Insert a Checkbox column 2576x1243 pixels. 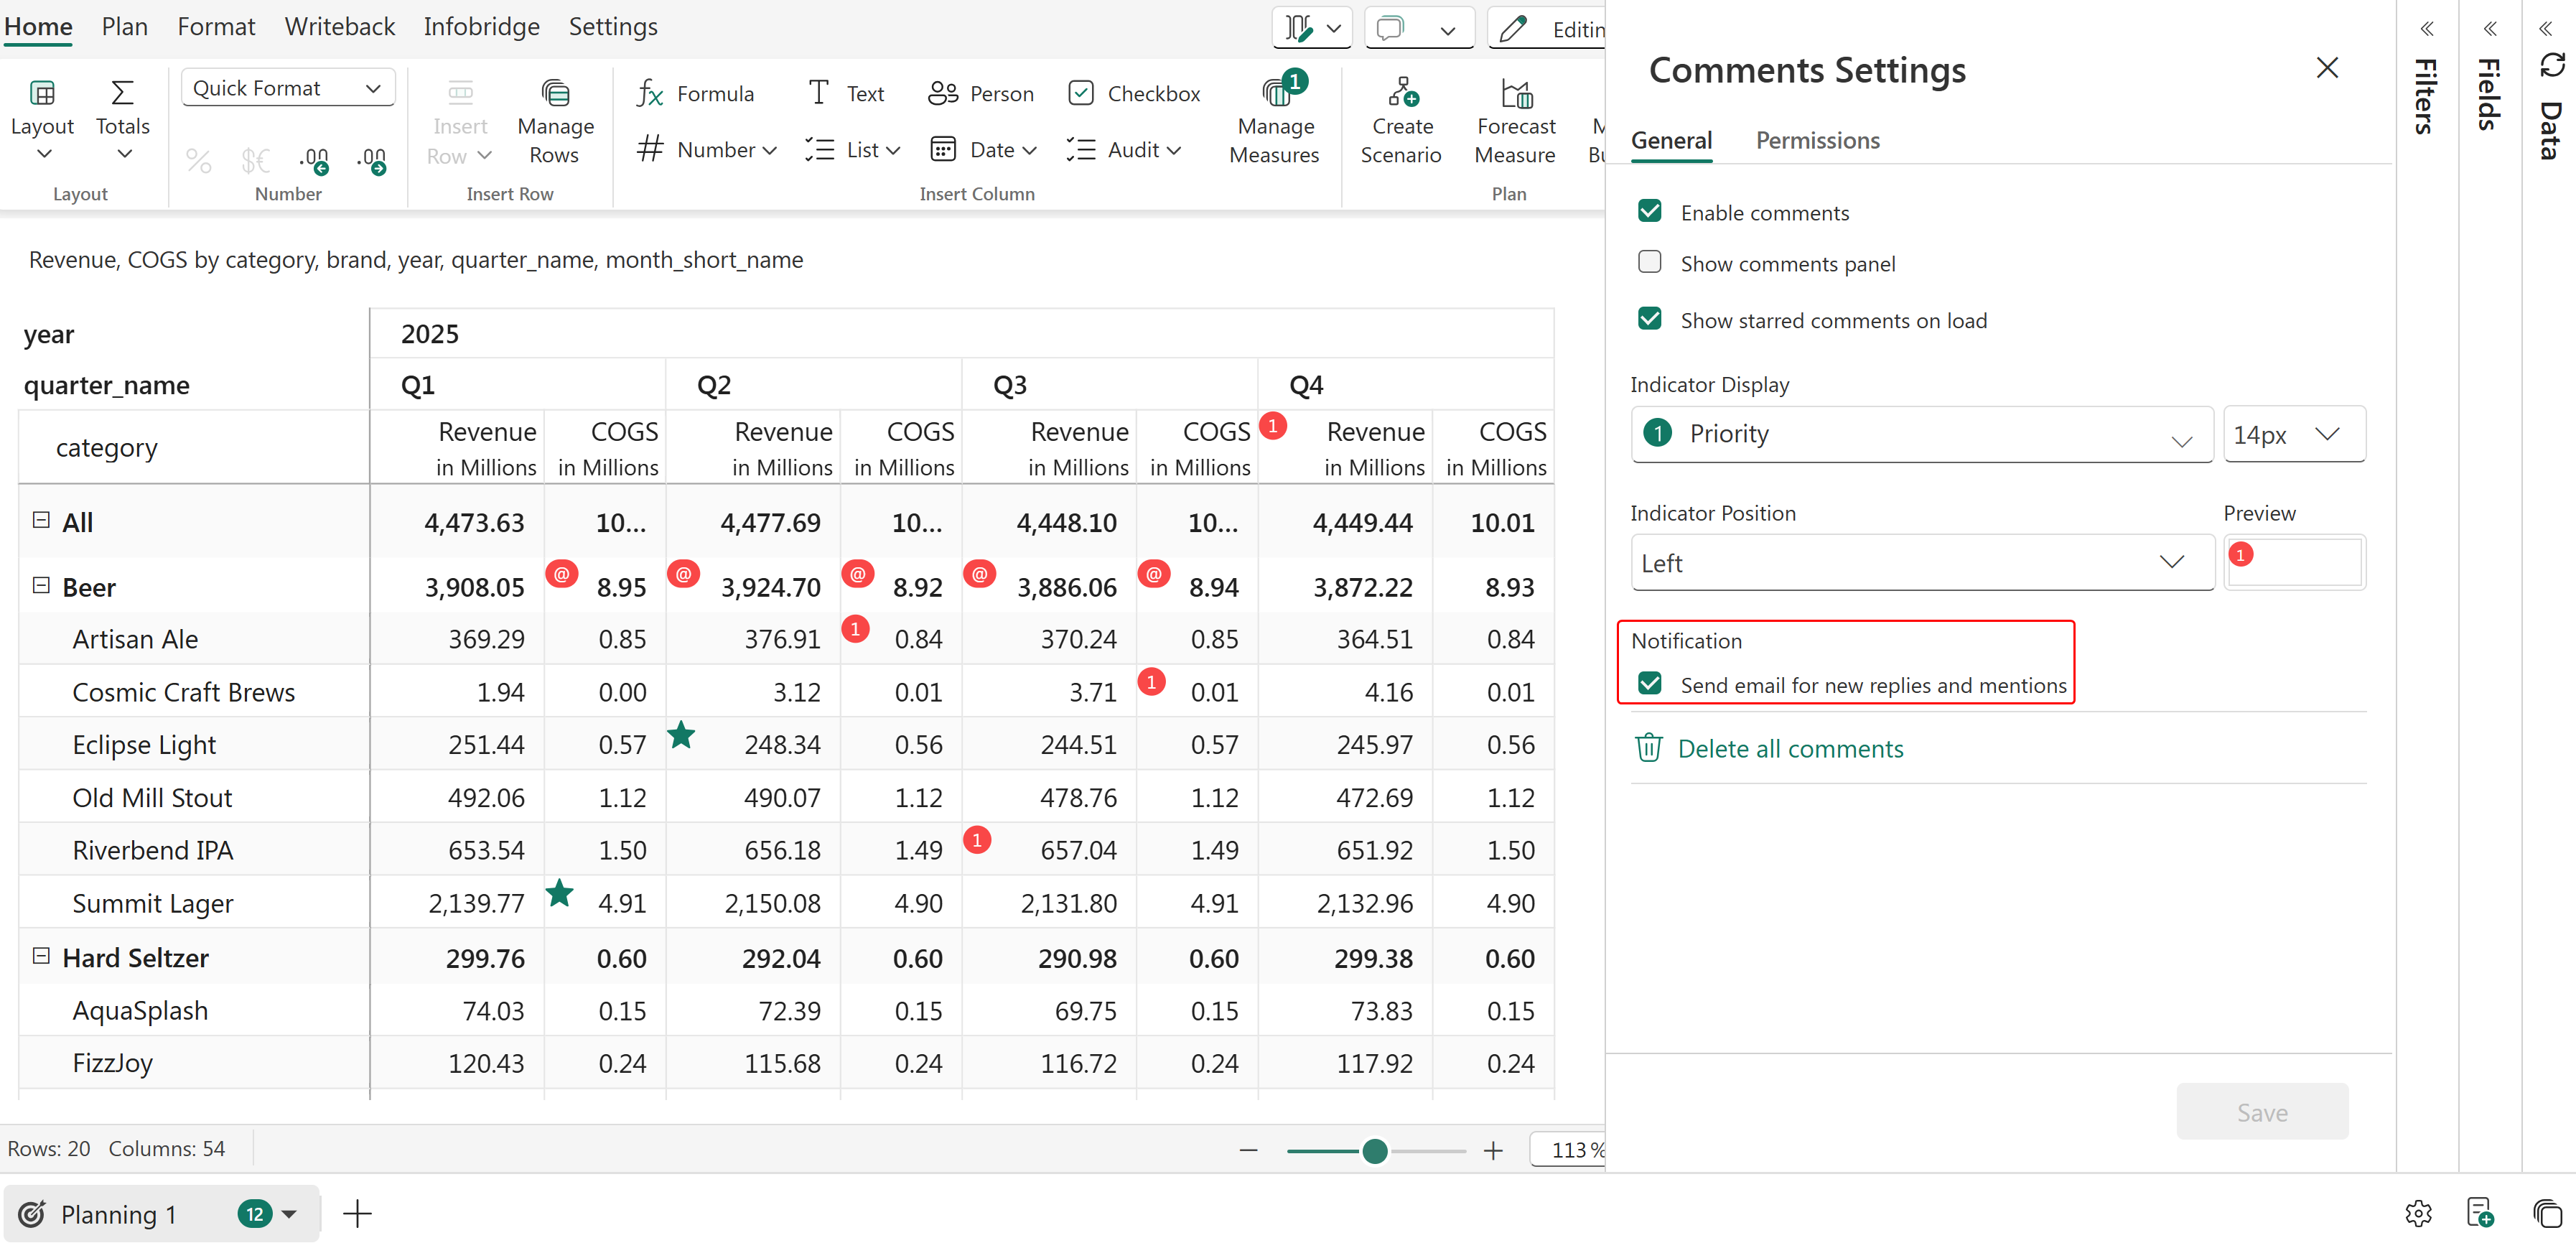pyautogui.click(x=1134, y=94)
